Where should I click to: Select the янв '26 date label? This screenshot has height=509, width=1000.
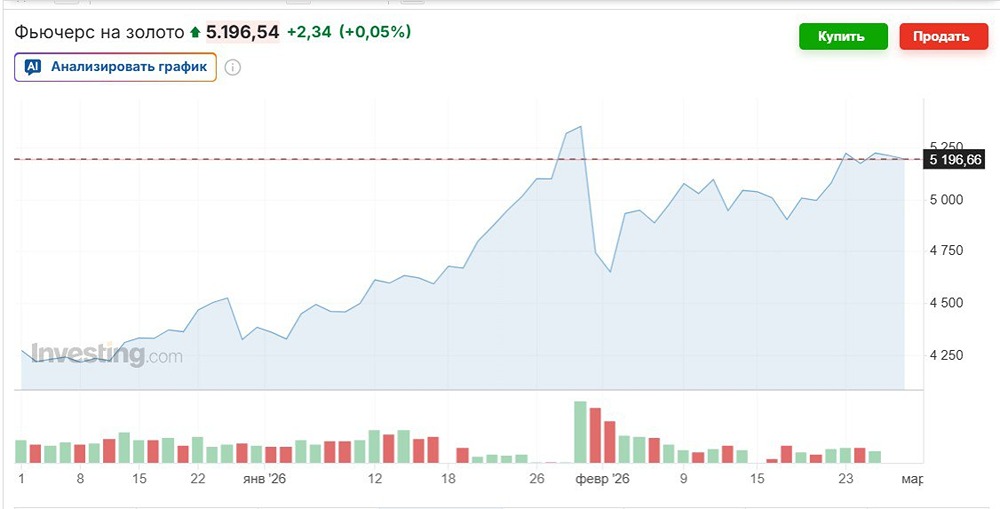click(x=264, y=480)
